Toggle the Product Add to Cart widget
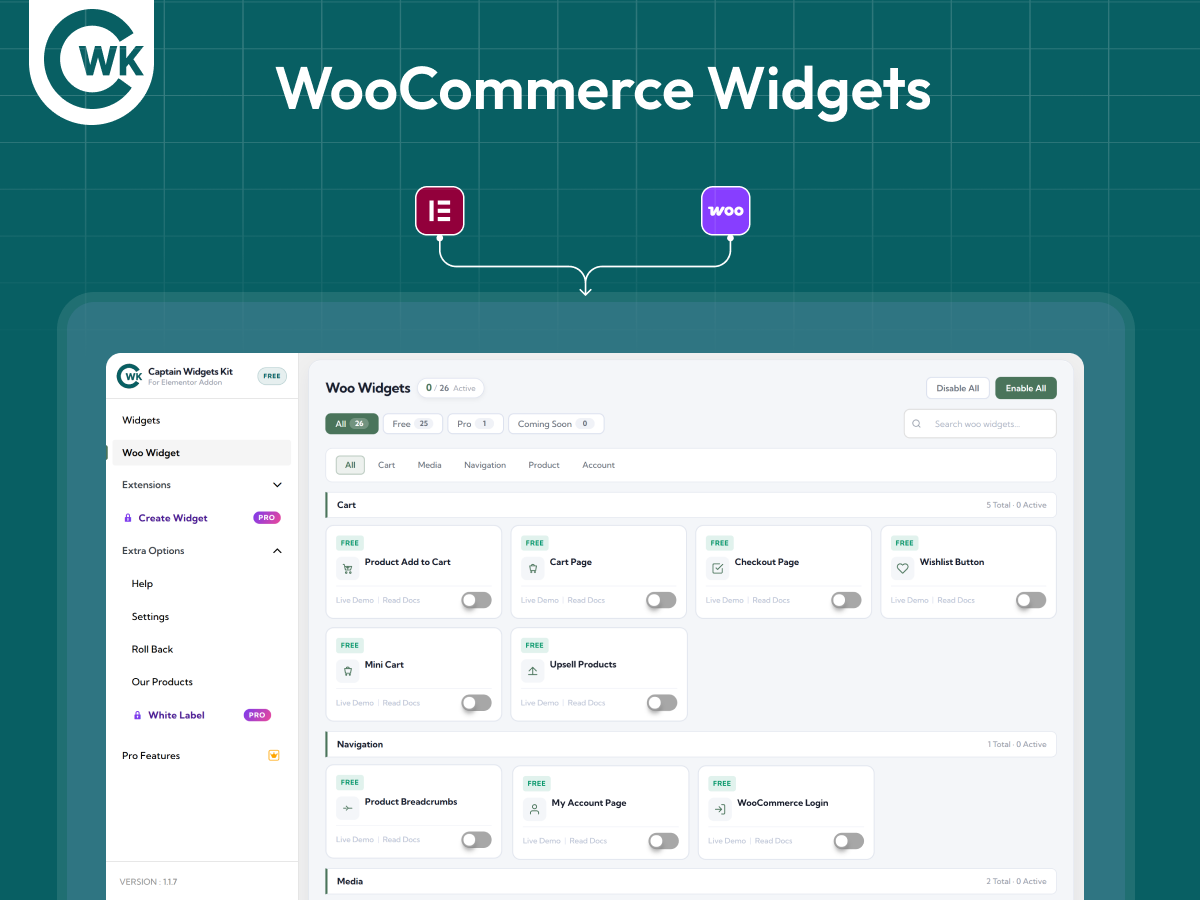1200x900 pixels. coord(476,600)
